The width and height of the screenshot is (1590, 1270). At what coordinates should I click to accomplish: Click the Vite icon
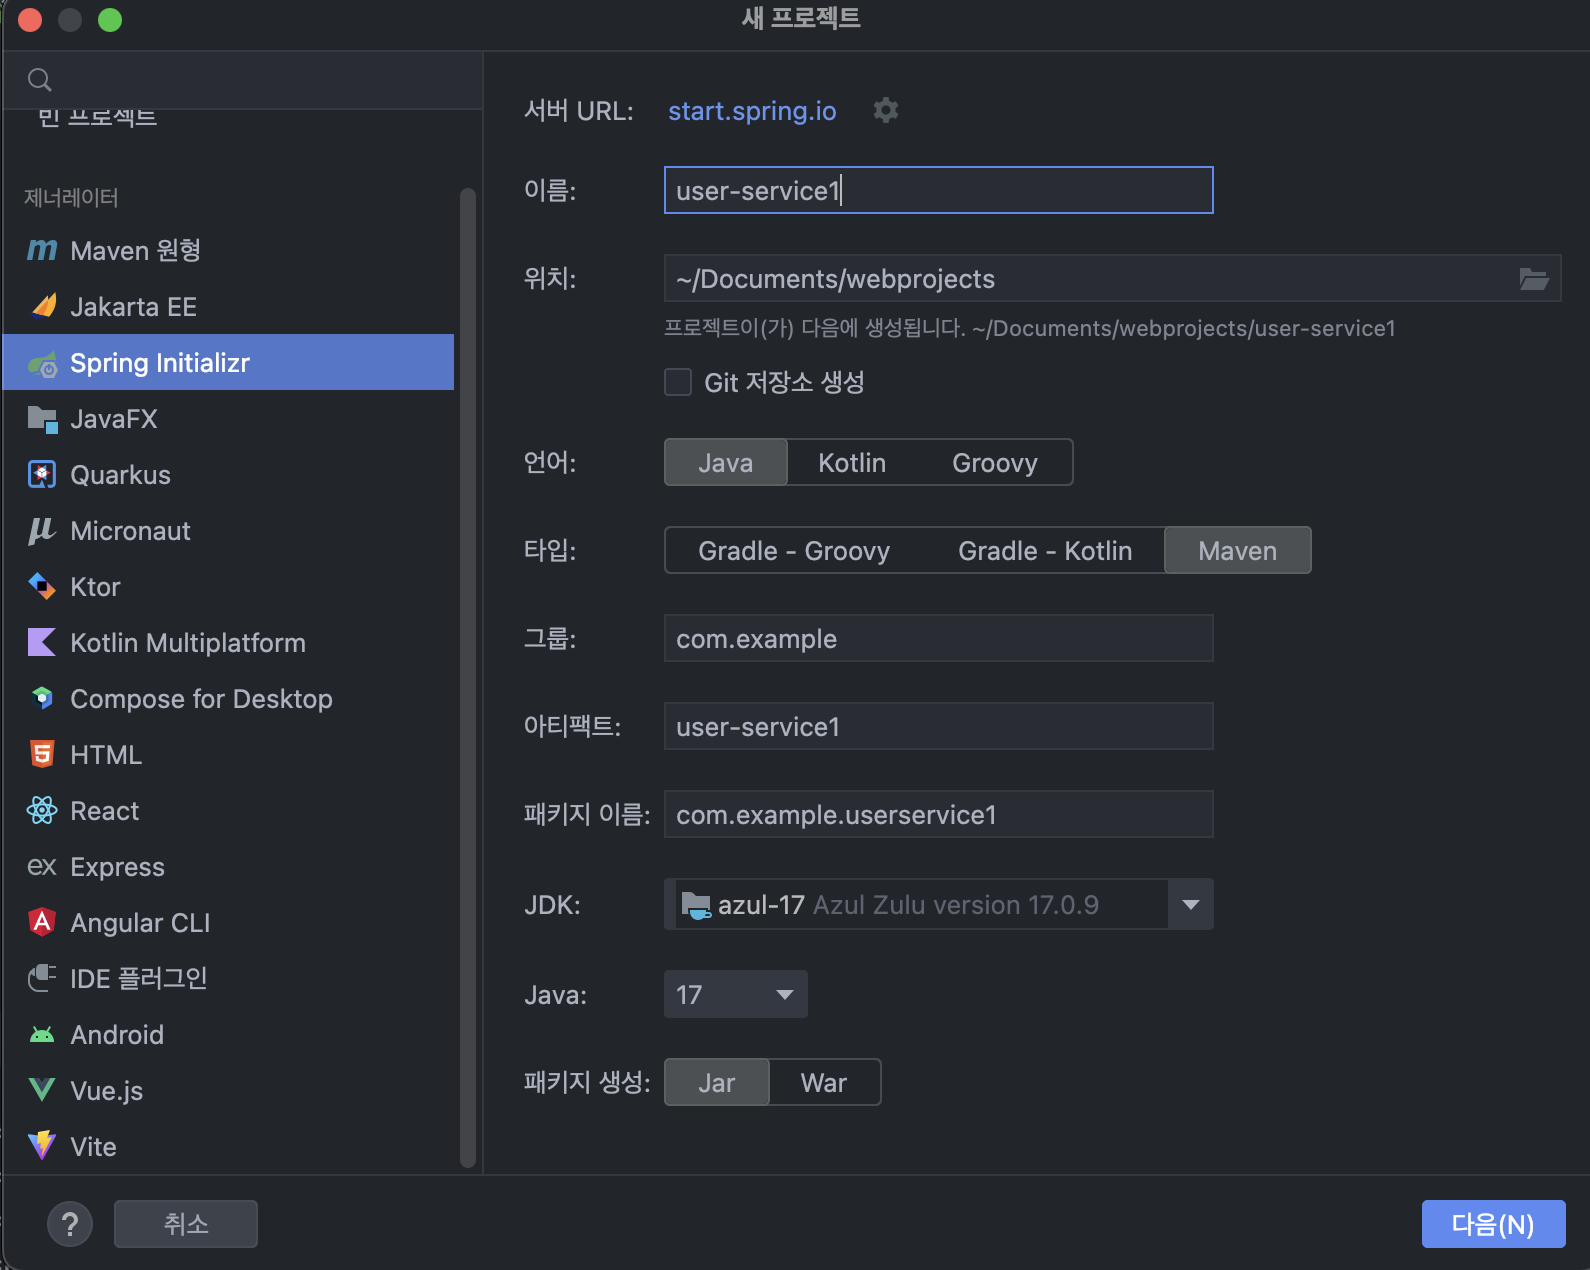point(42,1146)
